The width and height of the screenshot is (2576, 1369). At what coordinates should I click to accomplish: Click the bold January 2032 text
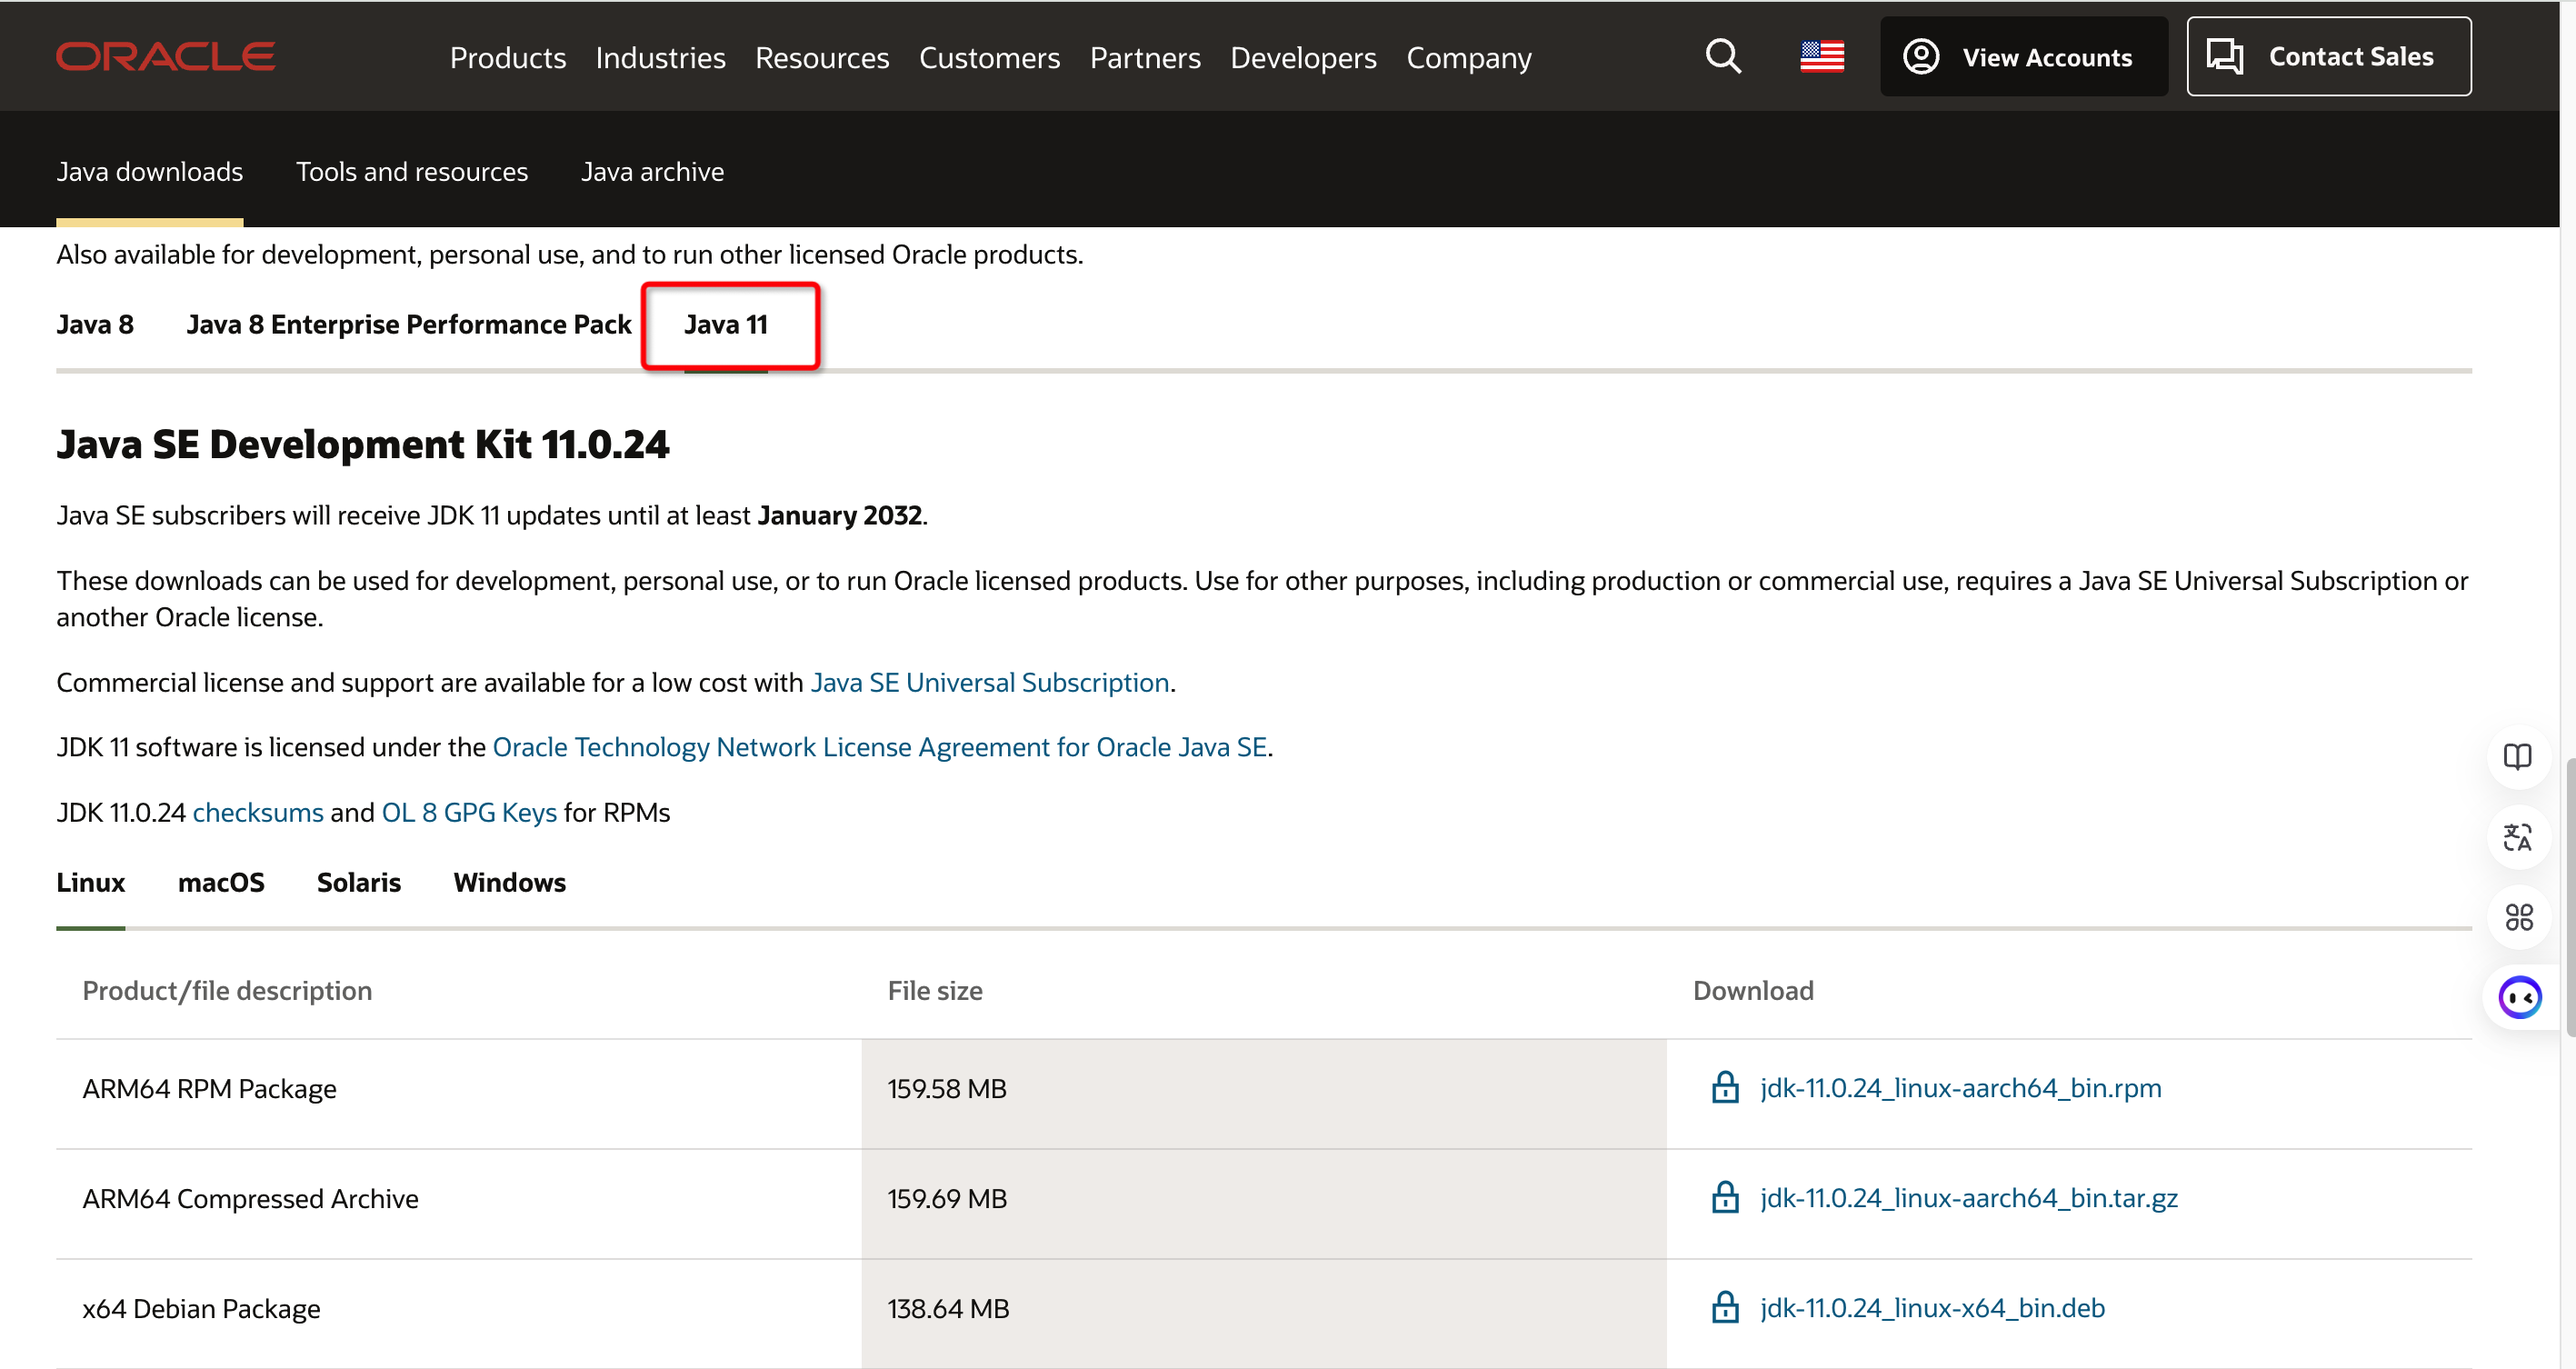point(840,516)
